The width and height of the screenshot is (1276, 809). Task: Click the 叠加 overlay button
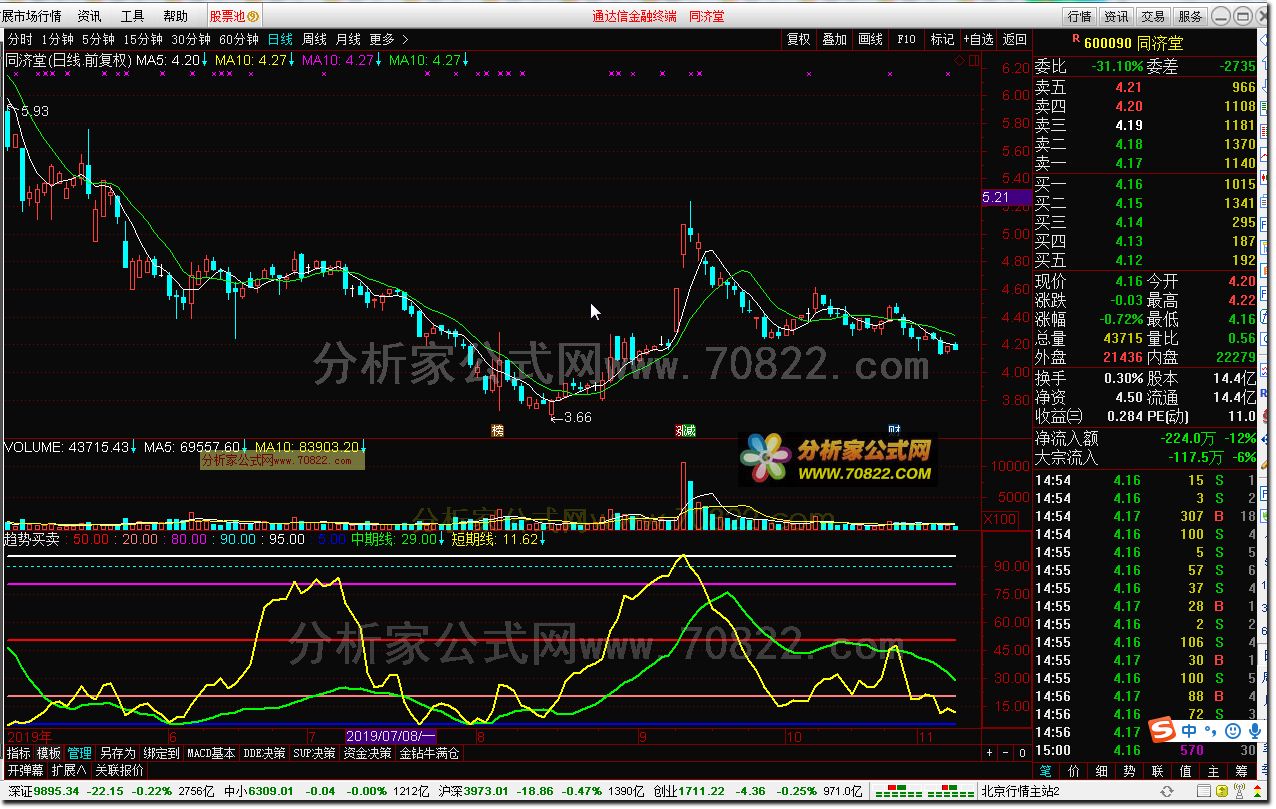point(835,39)
